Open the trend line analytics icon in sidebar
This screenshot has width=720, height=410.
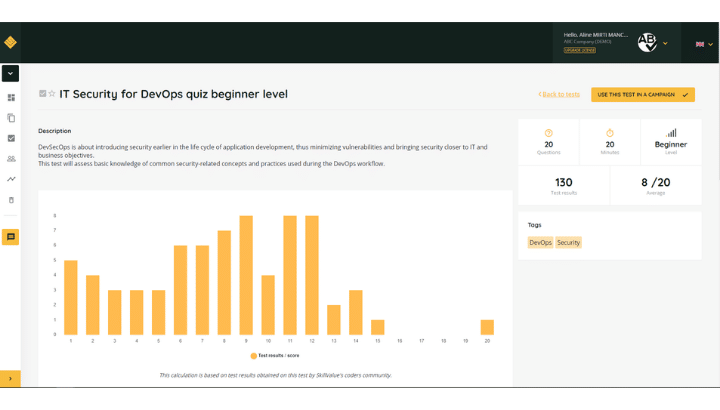click(x=11, y=179)
